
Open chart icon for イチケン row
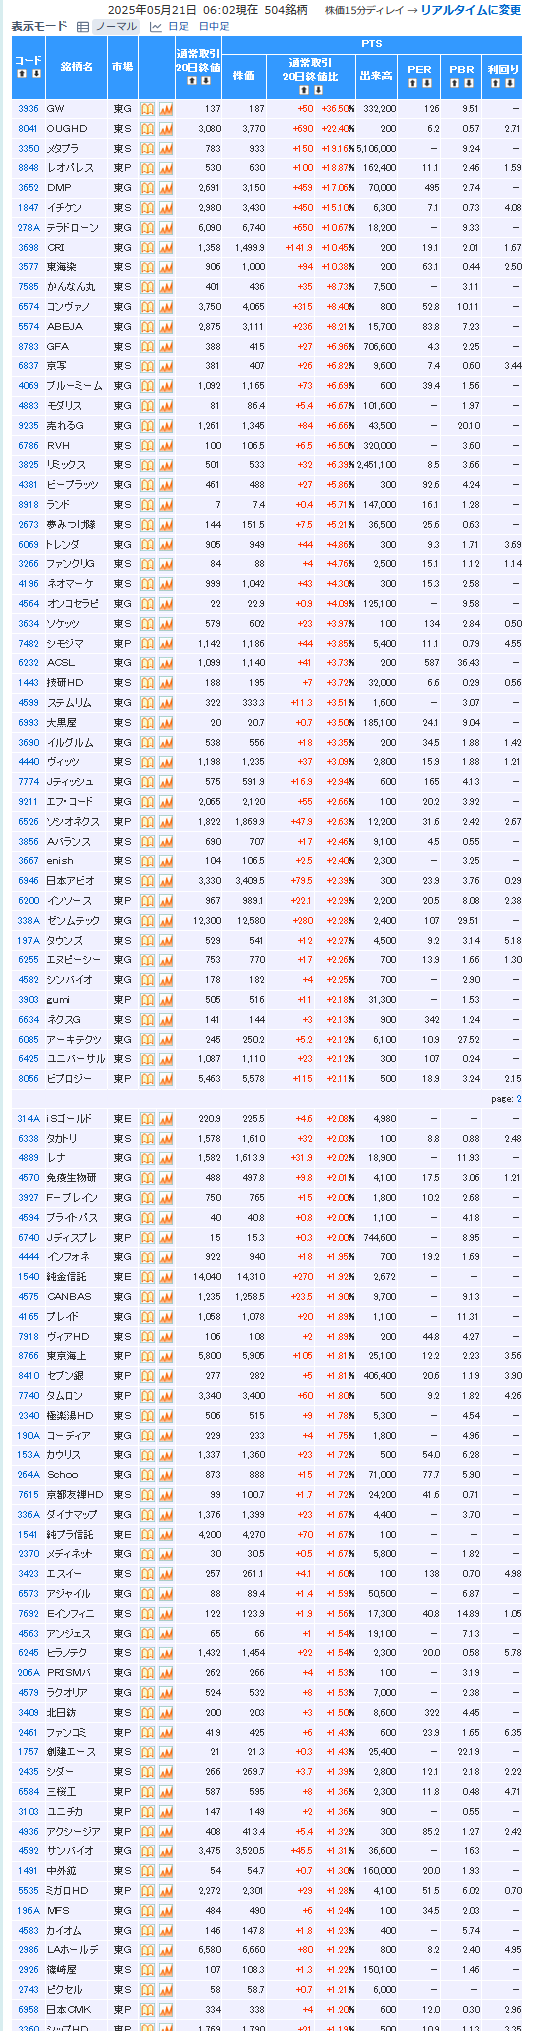point(165,207)
